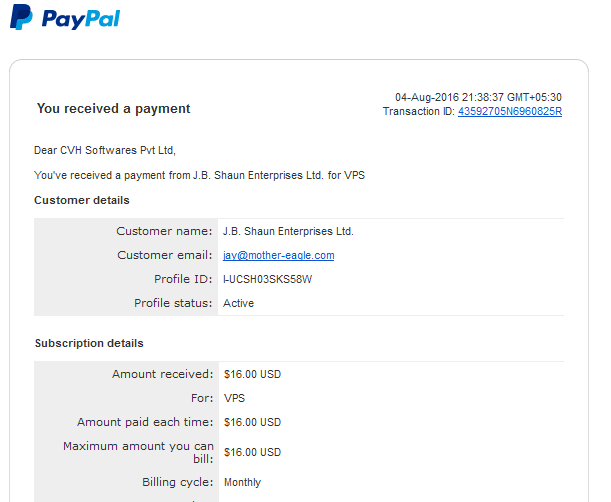
Task: Click the Amount paid each time value
Action: (252, 422)
